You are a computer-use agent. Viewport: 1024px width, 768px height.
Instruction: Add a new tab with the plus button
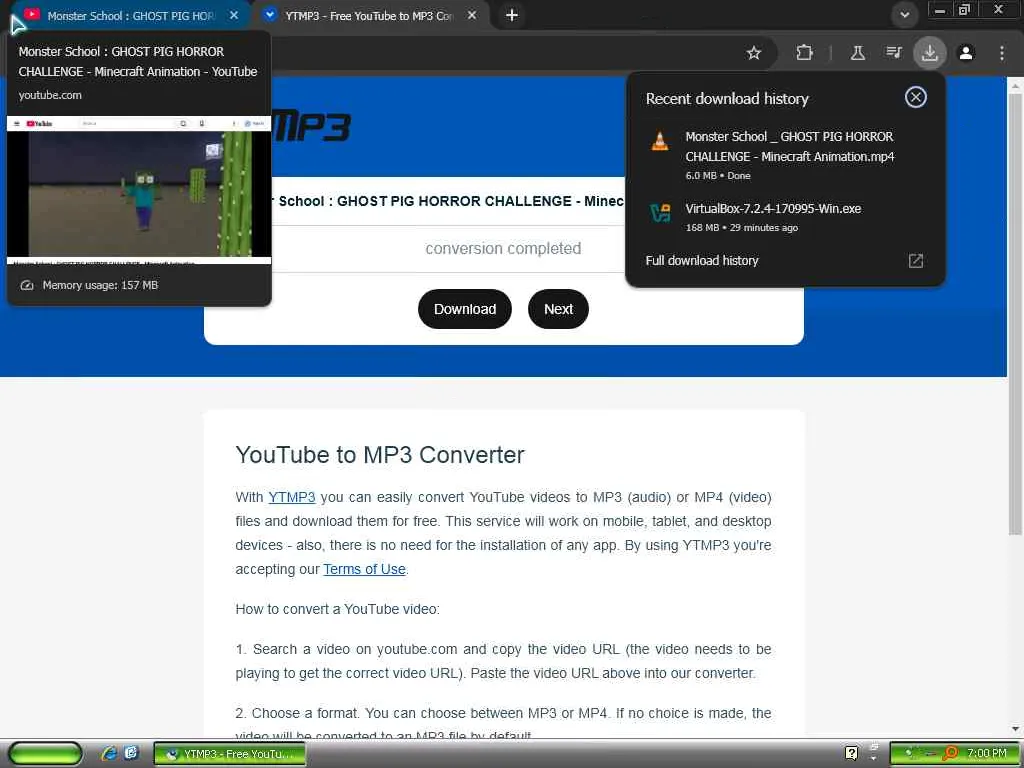click(x=512, y=15)
